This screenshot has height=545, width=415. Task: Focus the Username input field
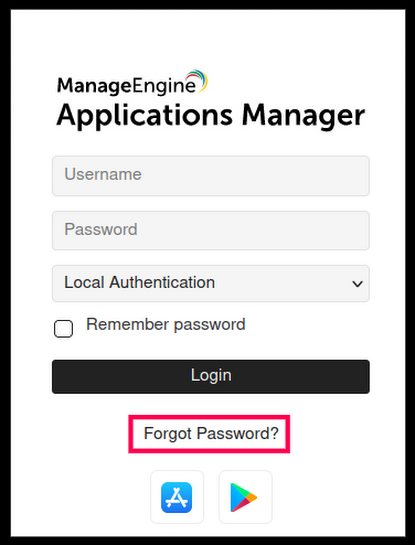(211, 176)
